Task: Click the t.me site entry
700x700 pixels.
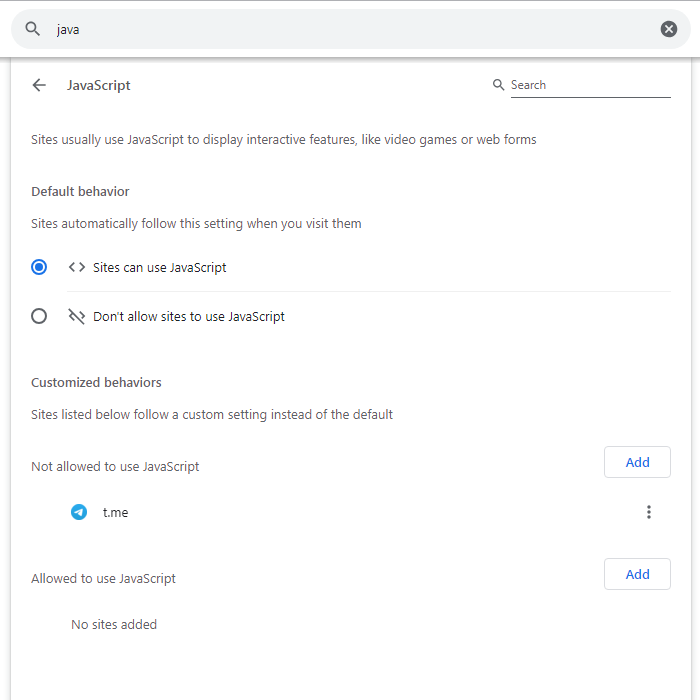Action: pyautogui.click(x=116, y=512)
